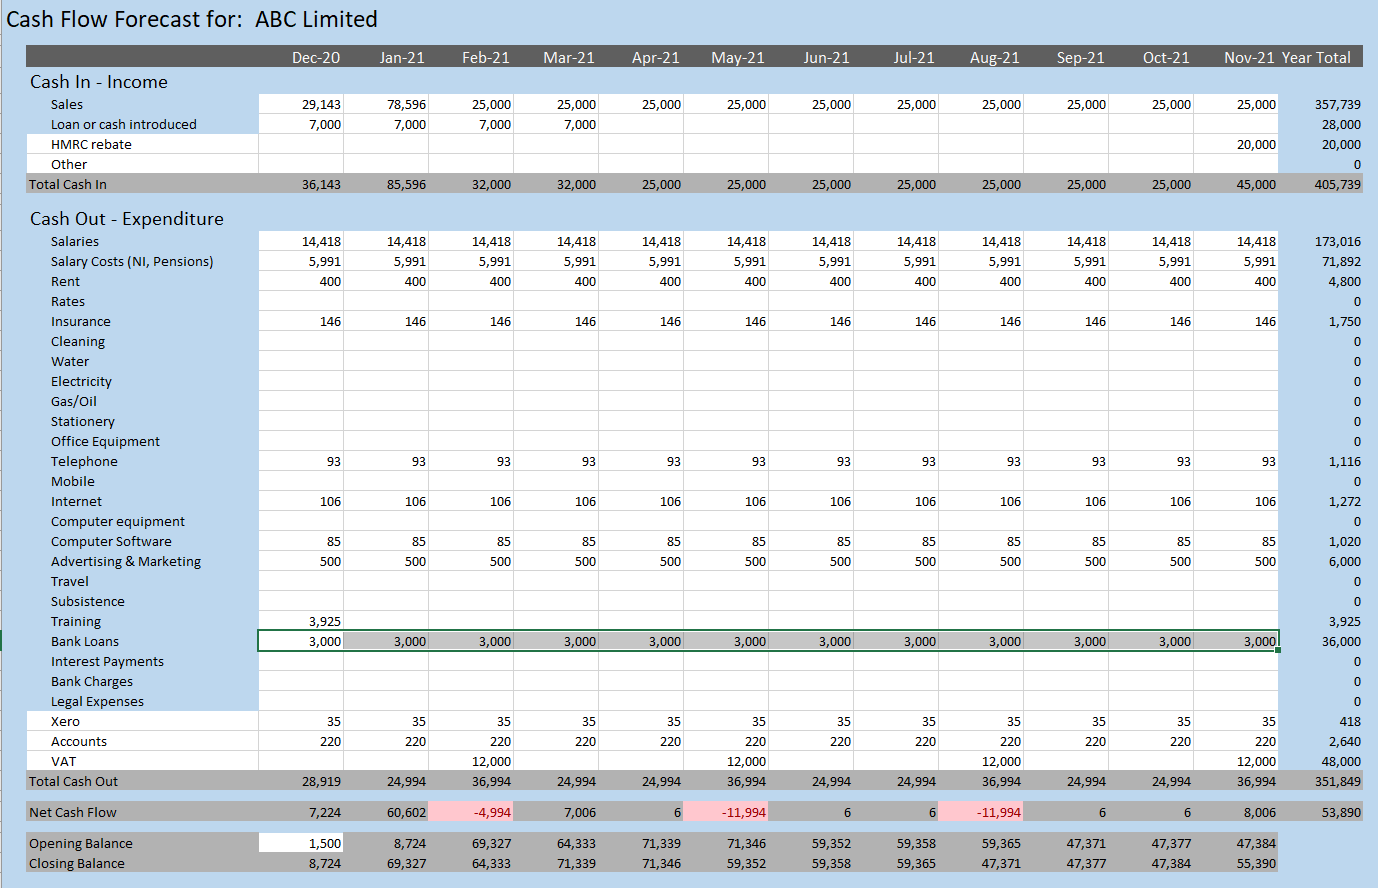Screen dimensions: 1378x888
Task: Click the Sep-21 Total Cash In cell
Action: point(1066,184)
